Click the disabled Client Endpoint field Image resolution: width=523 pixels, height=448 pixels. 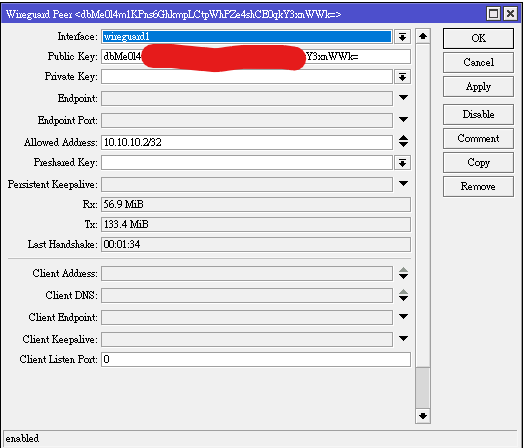247,317
